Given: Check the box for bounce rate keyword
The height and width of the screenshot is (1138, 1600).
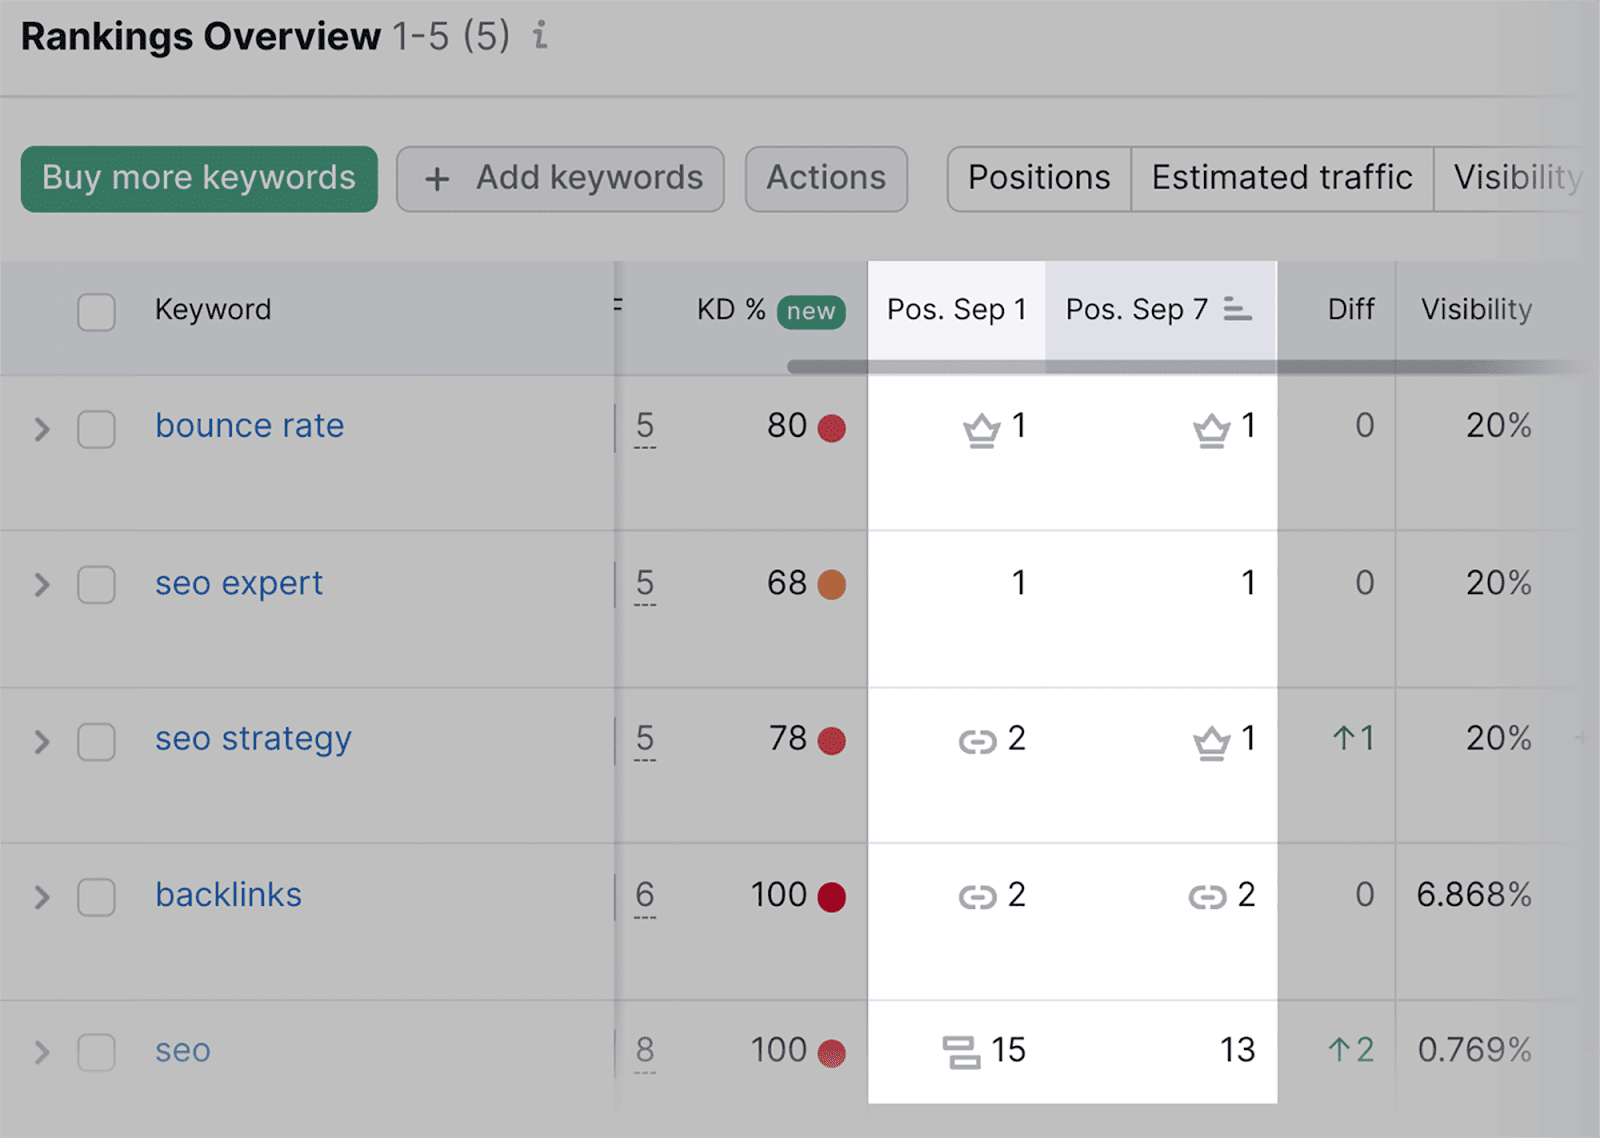Looking at the screenshot, I should click(96, 429).
